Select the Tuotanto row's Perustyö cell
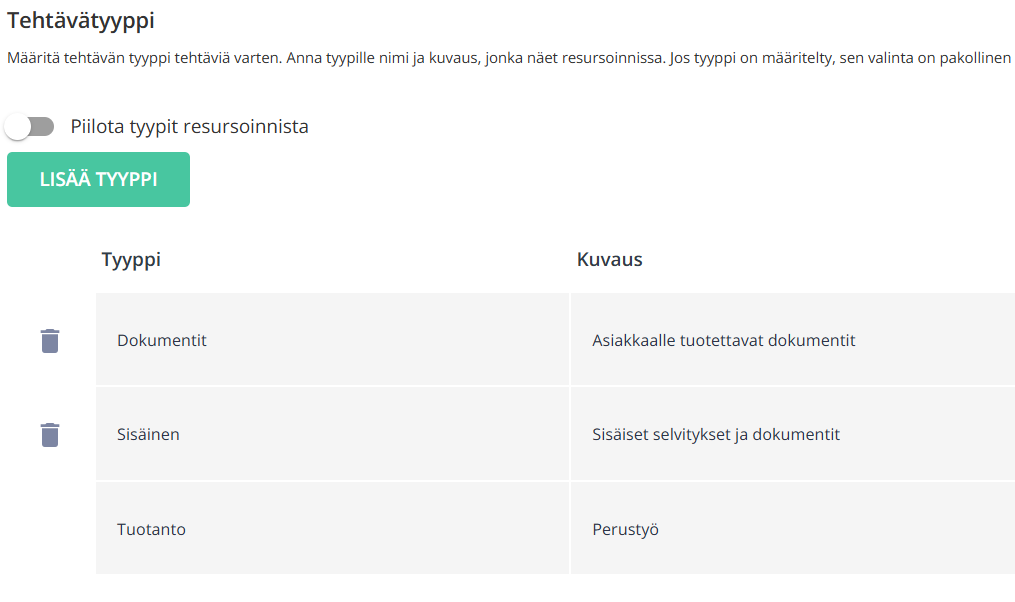Screen dimensions: 1015x602 pos(793,528)
